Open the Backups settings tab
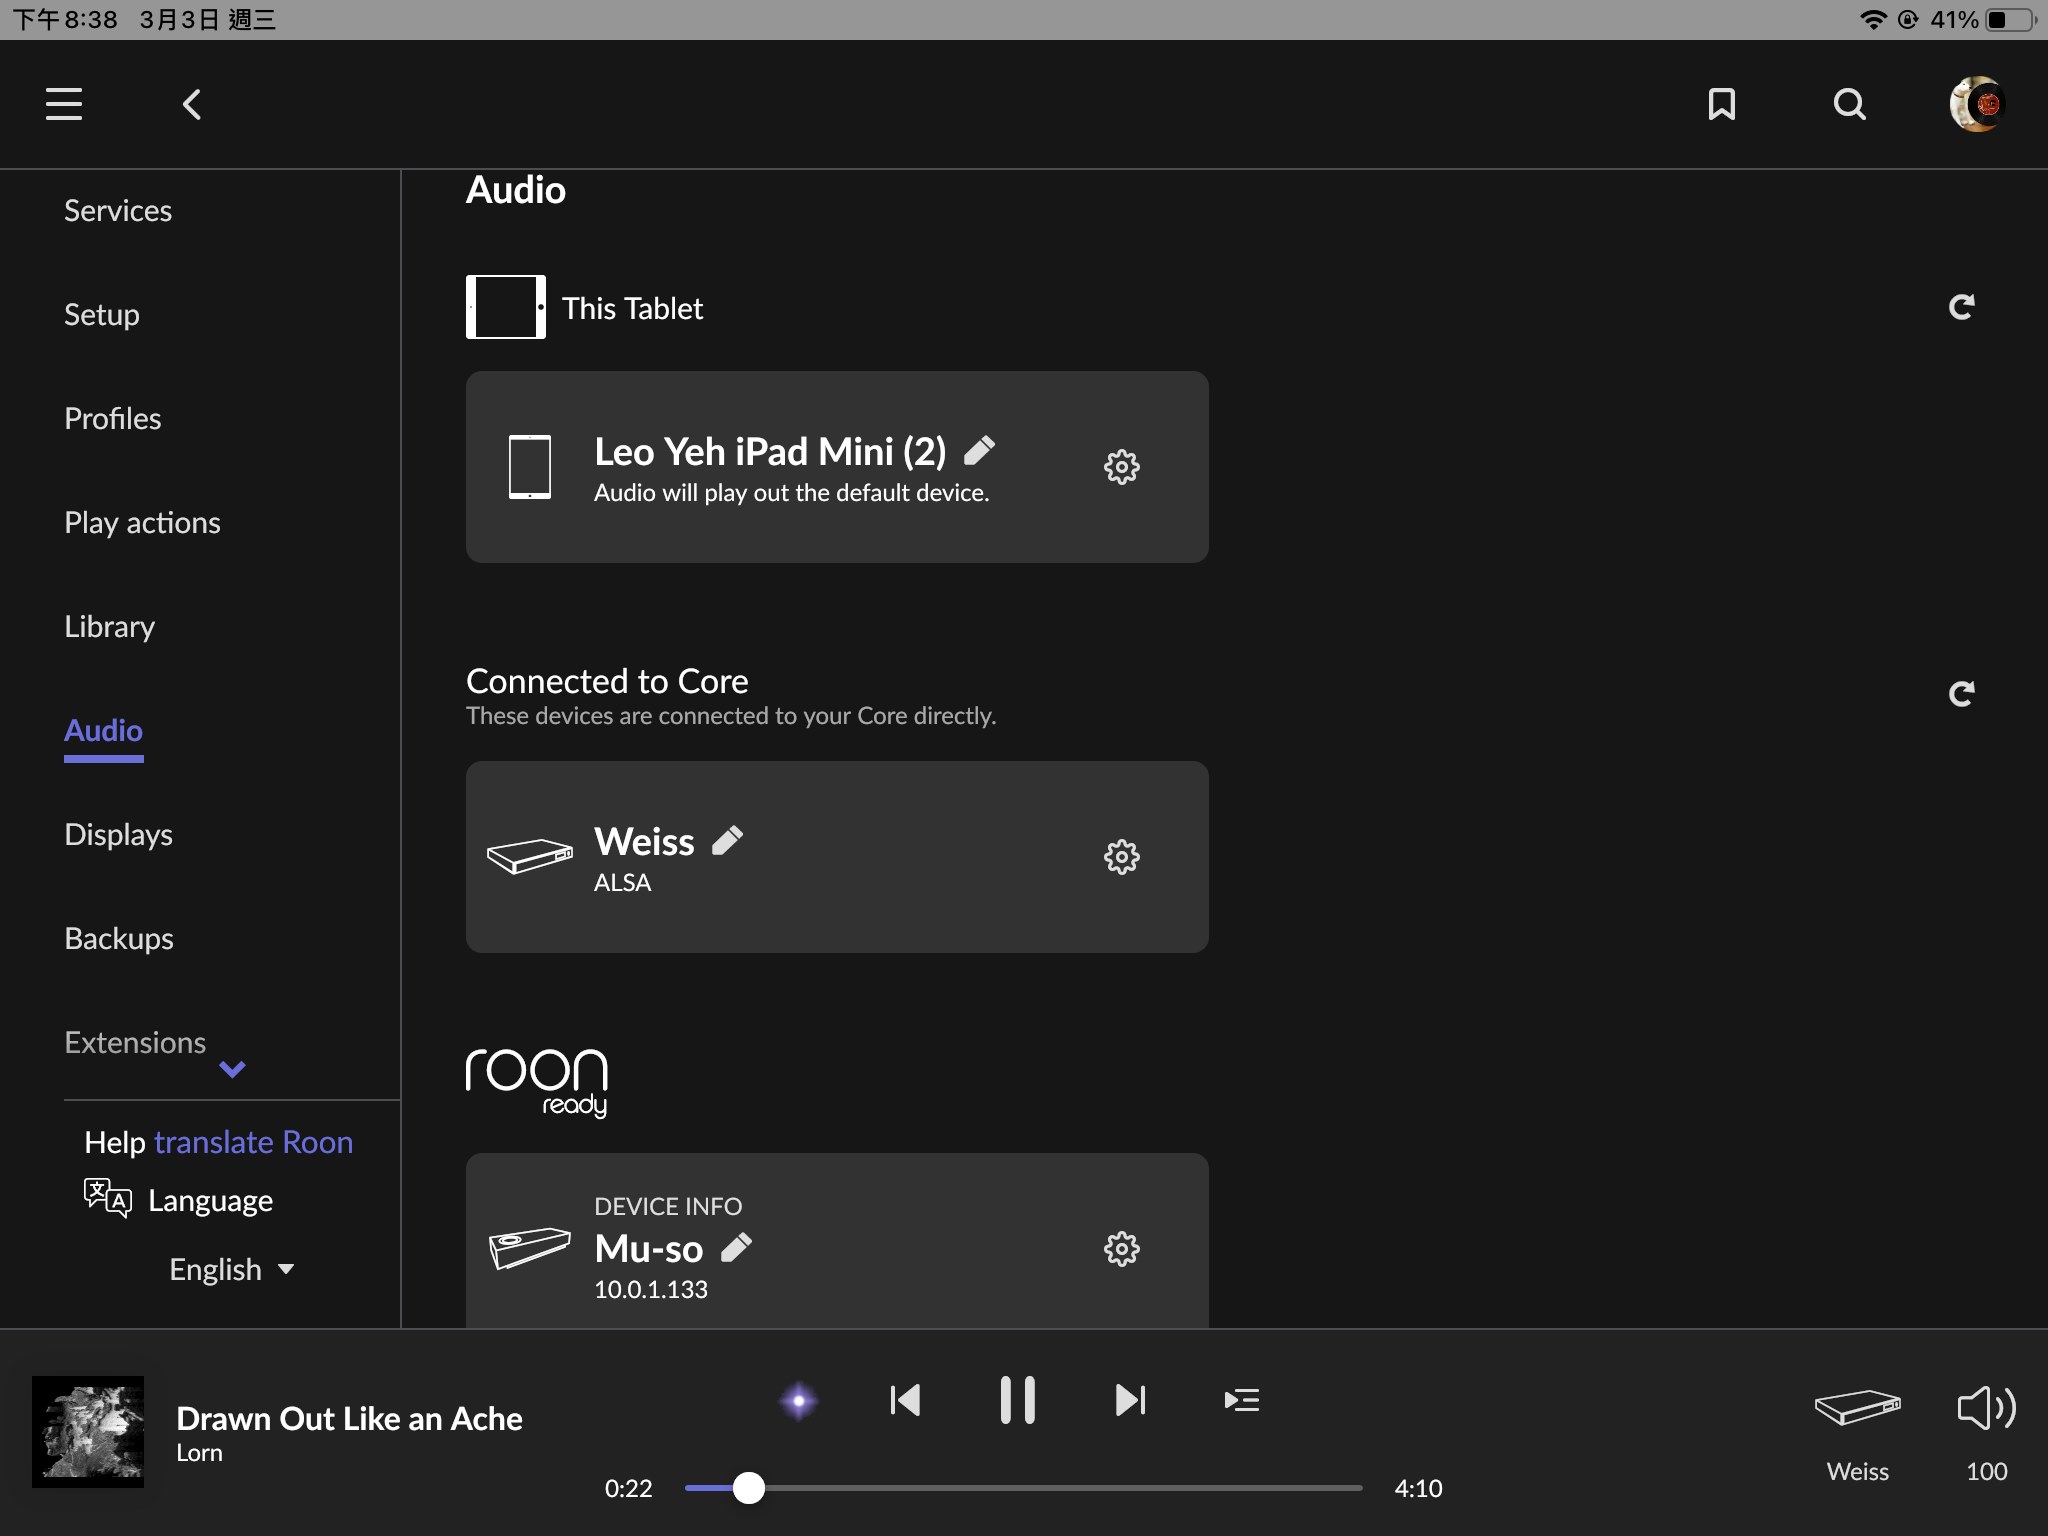The width and height of the screenshot is (2048, 1536). (x=119, y=938)
